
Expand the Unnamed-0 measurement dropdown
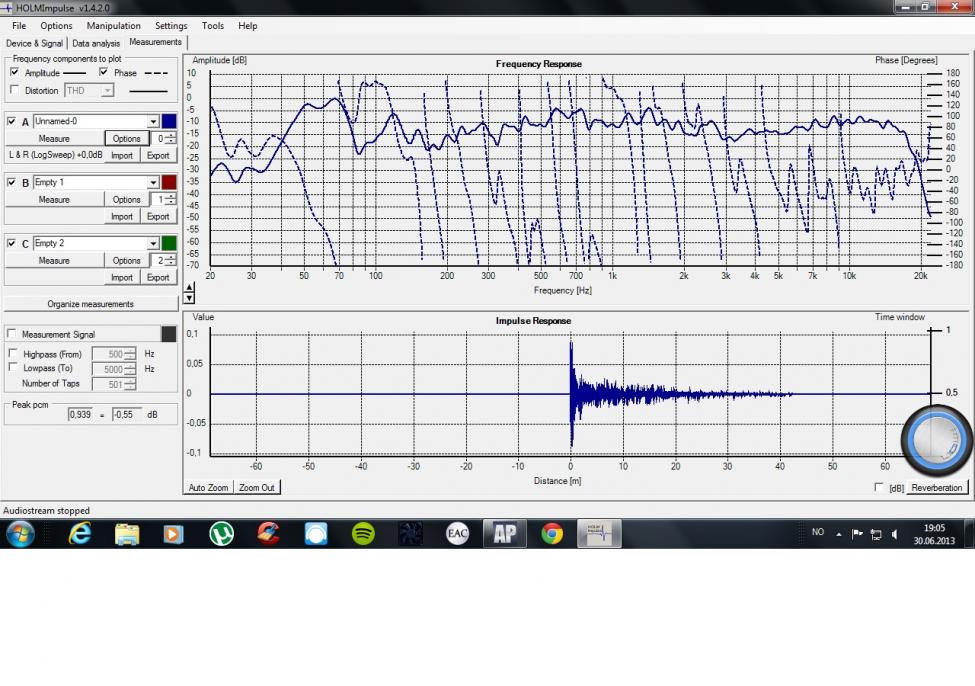tap(153, 122)
